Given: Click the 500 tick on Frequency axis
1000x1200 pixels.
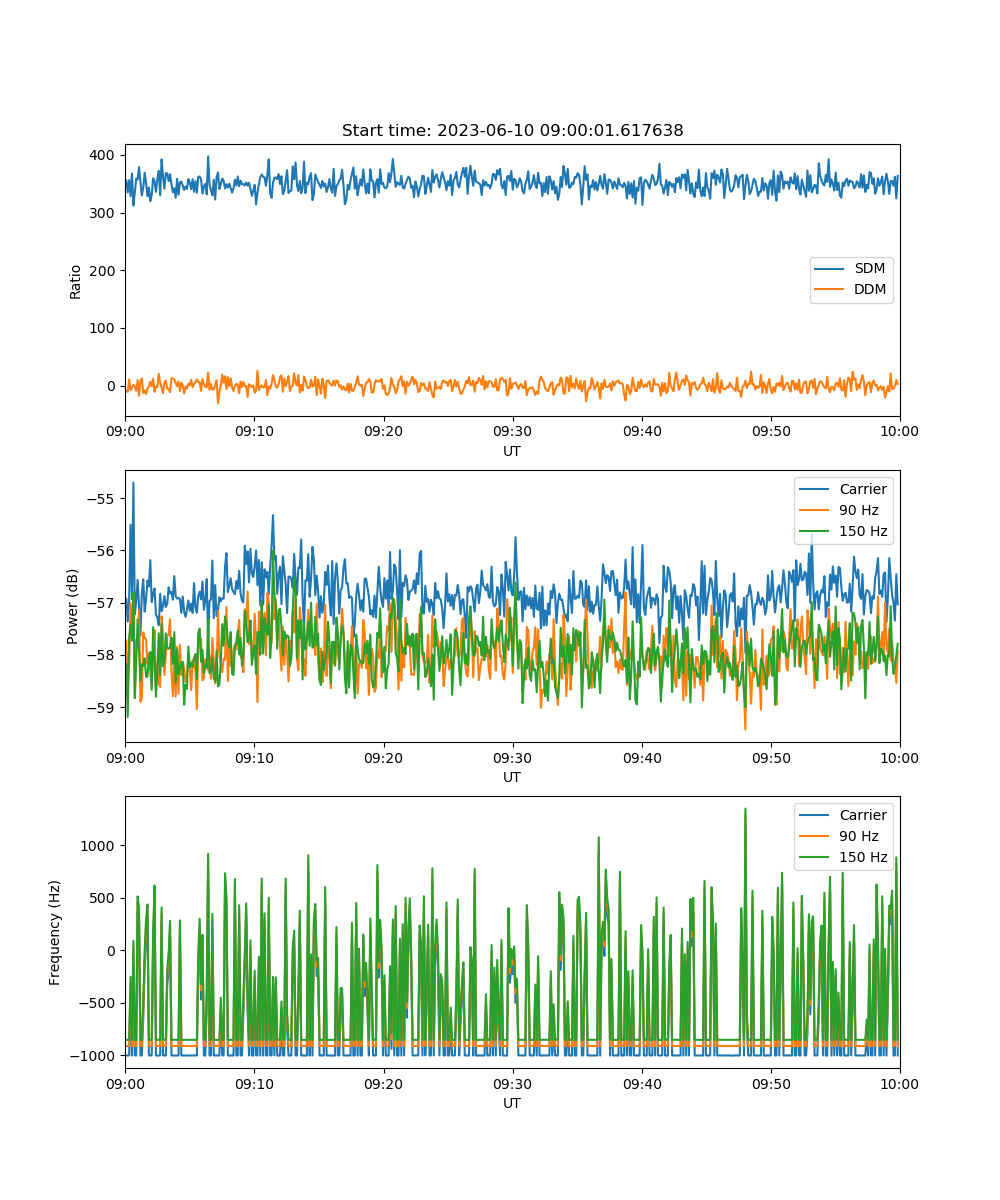Looking at the screenshot, I should coord(104,898).
